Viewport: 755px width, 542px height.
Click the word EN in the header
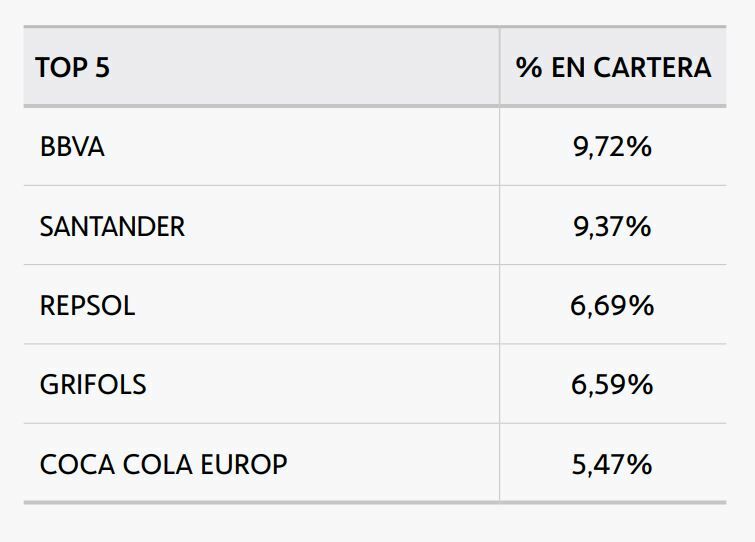click(x=569, y=68)
